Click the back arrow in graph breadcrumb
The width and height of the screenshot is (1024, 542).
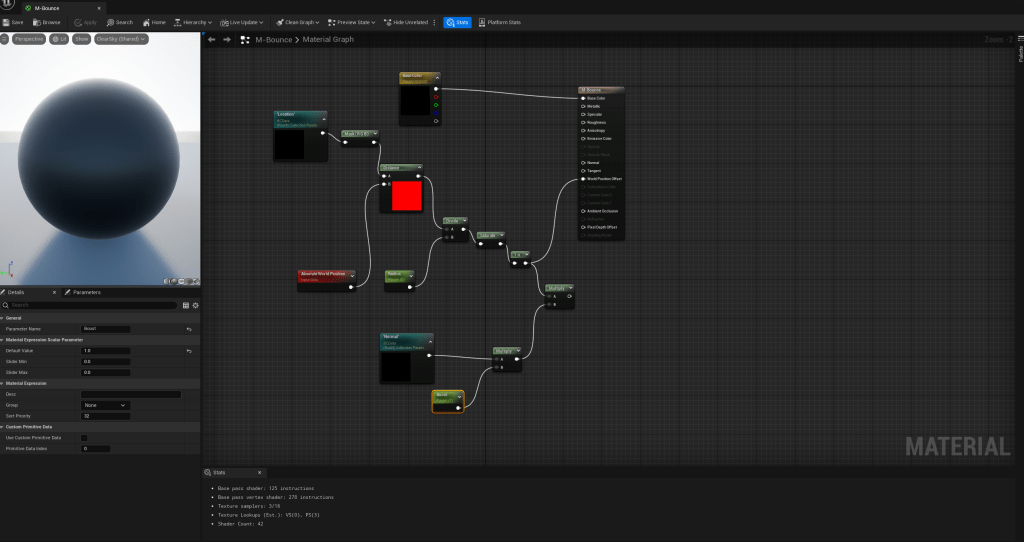coord(211,40)
